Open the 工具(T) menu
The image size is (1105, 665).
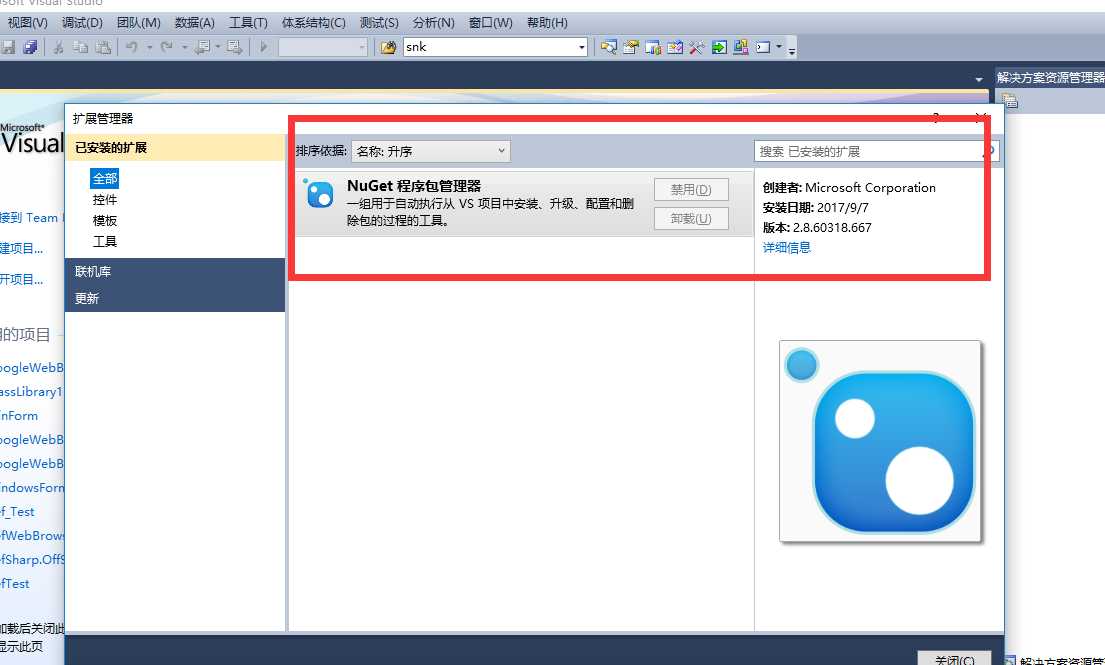(248, 23)
